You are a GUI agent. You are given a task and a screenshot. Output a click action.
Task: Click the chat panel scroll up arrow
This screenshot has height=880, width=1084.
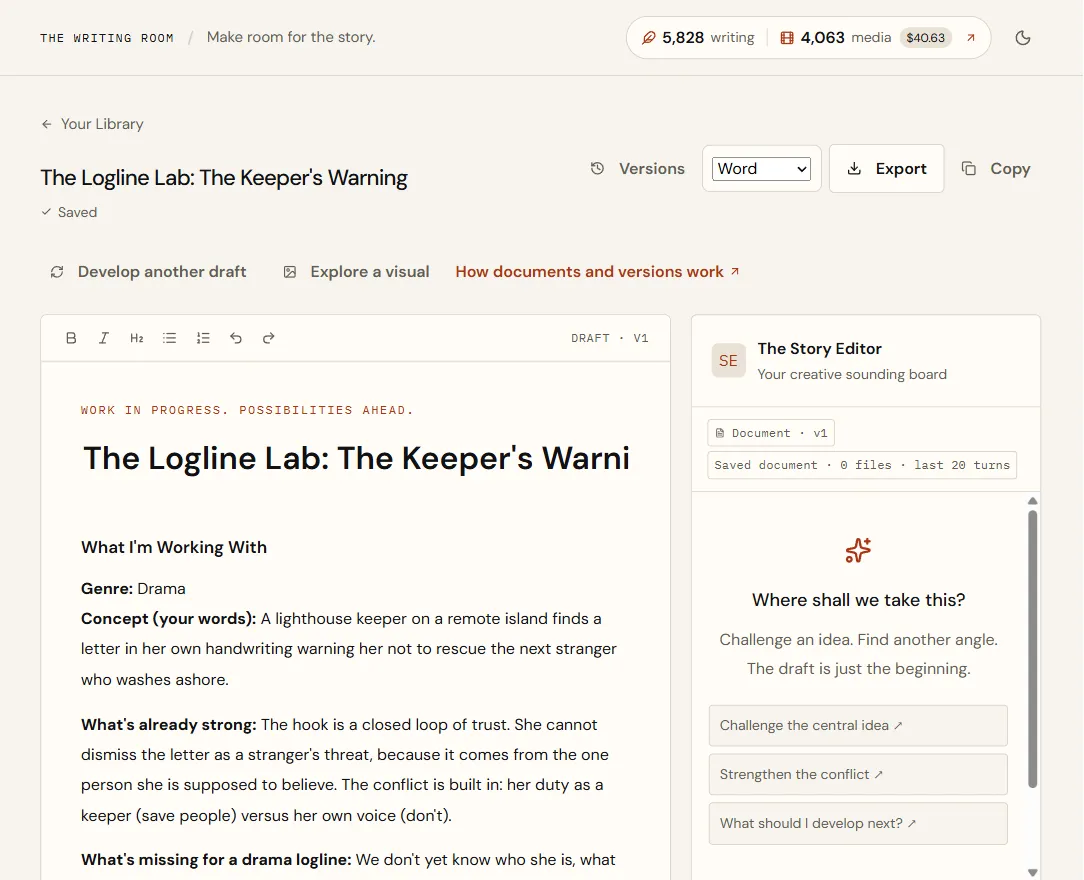pos(1032,501)
